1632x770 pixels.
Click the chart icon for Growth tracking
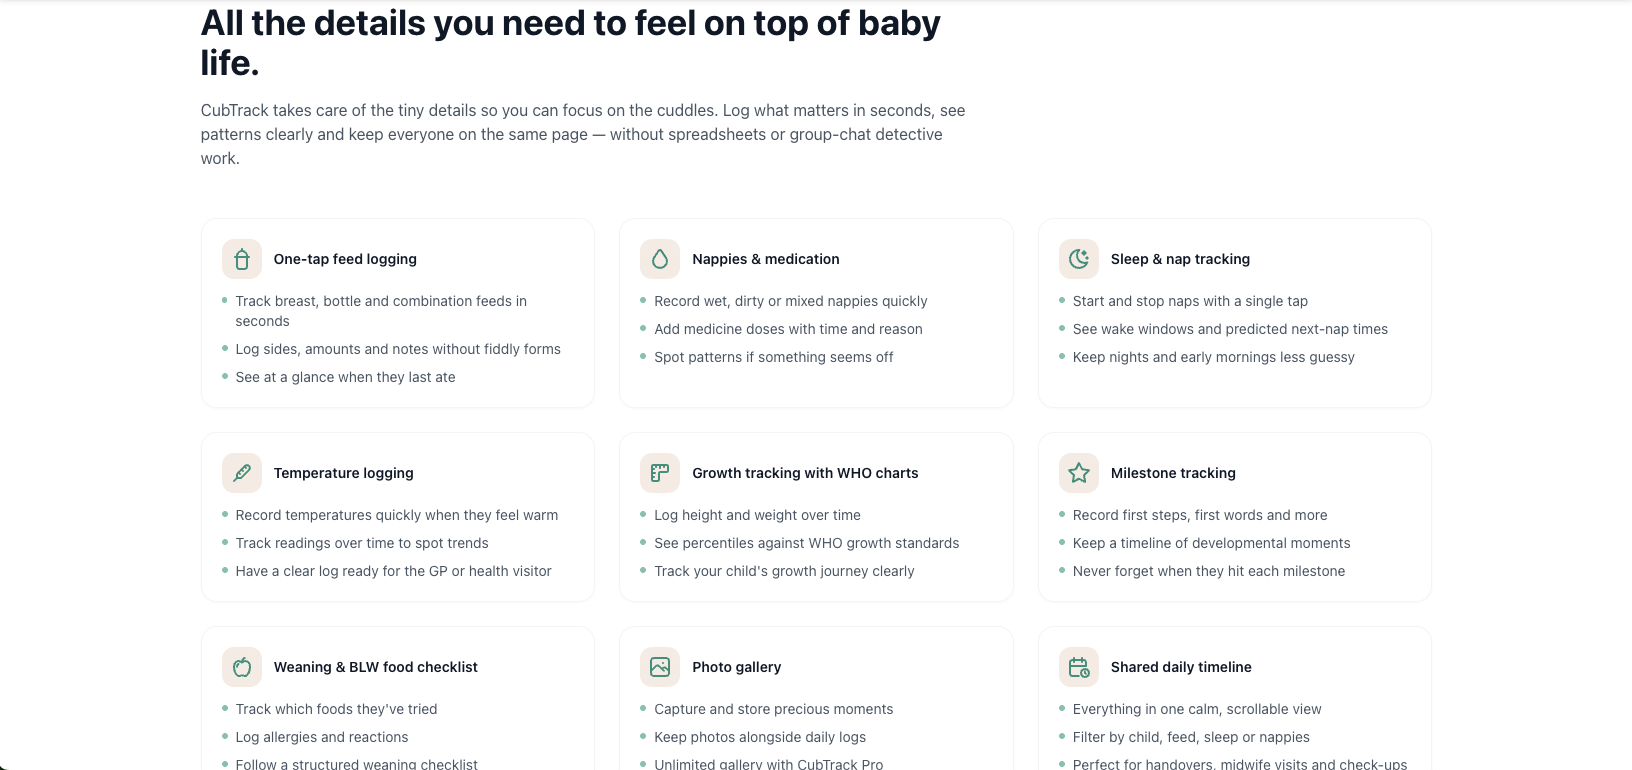pos(660,472)
